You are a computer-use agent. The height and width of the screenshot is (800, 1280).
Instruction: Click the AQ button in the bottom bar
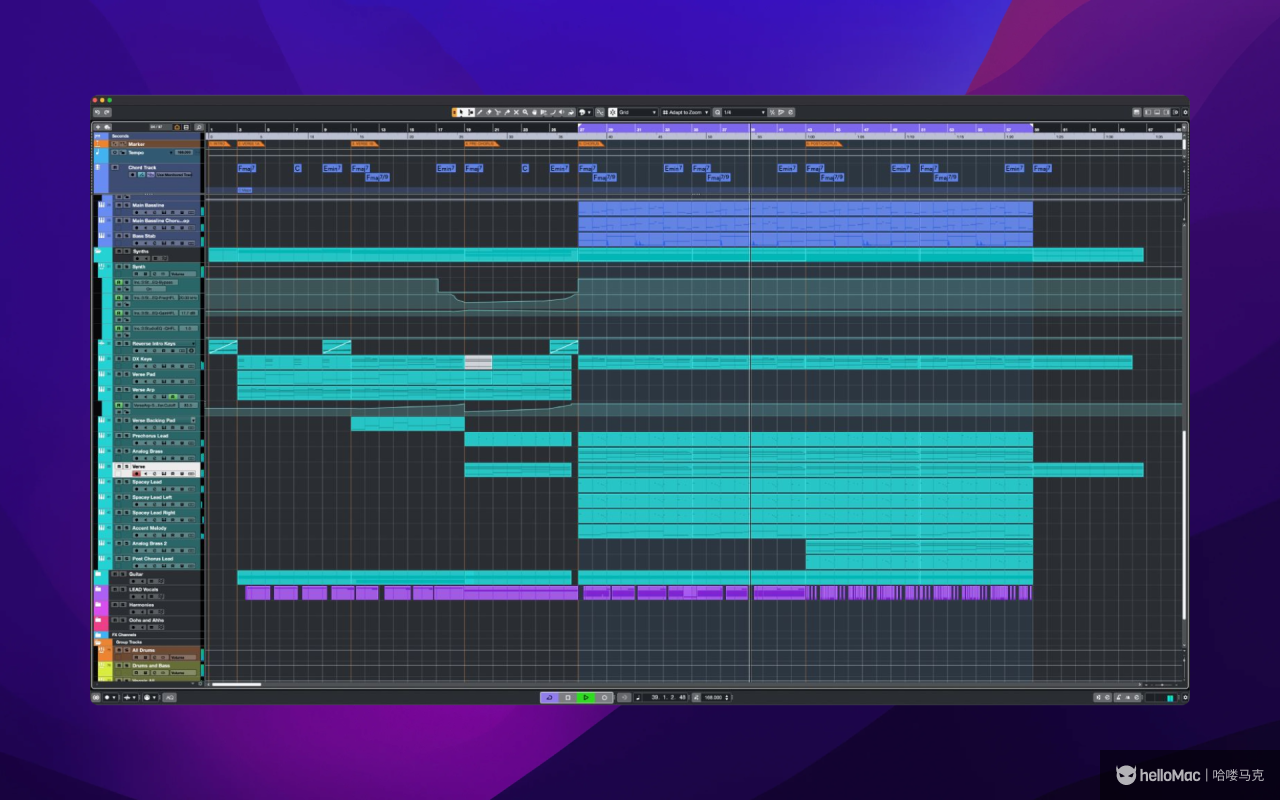pyautogui.click(x=169, y=697)
